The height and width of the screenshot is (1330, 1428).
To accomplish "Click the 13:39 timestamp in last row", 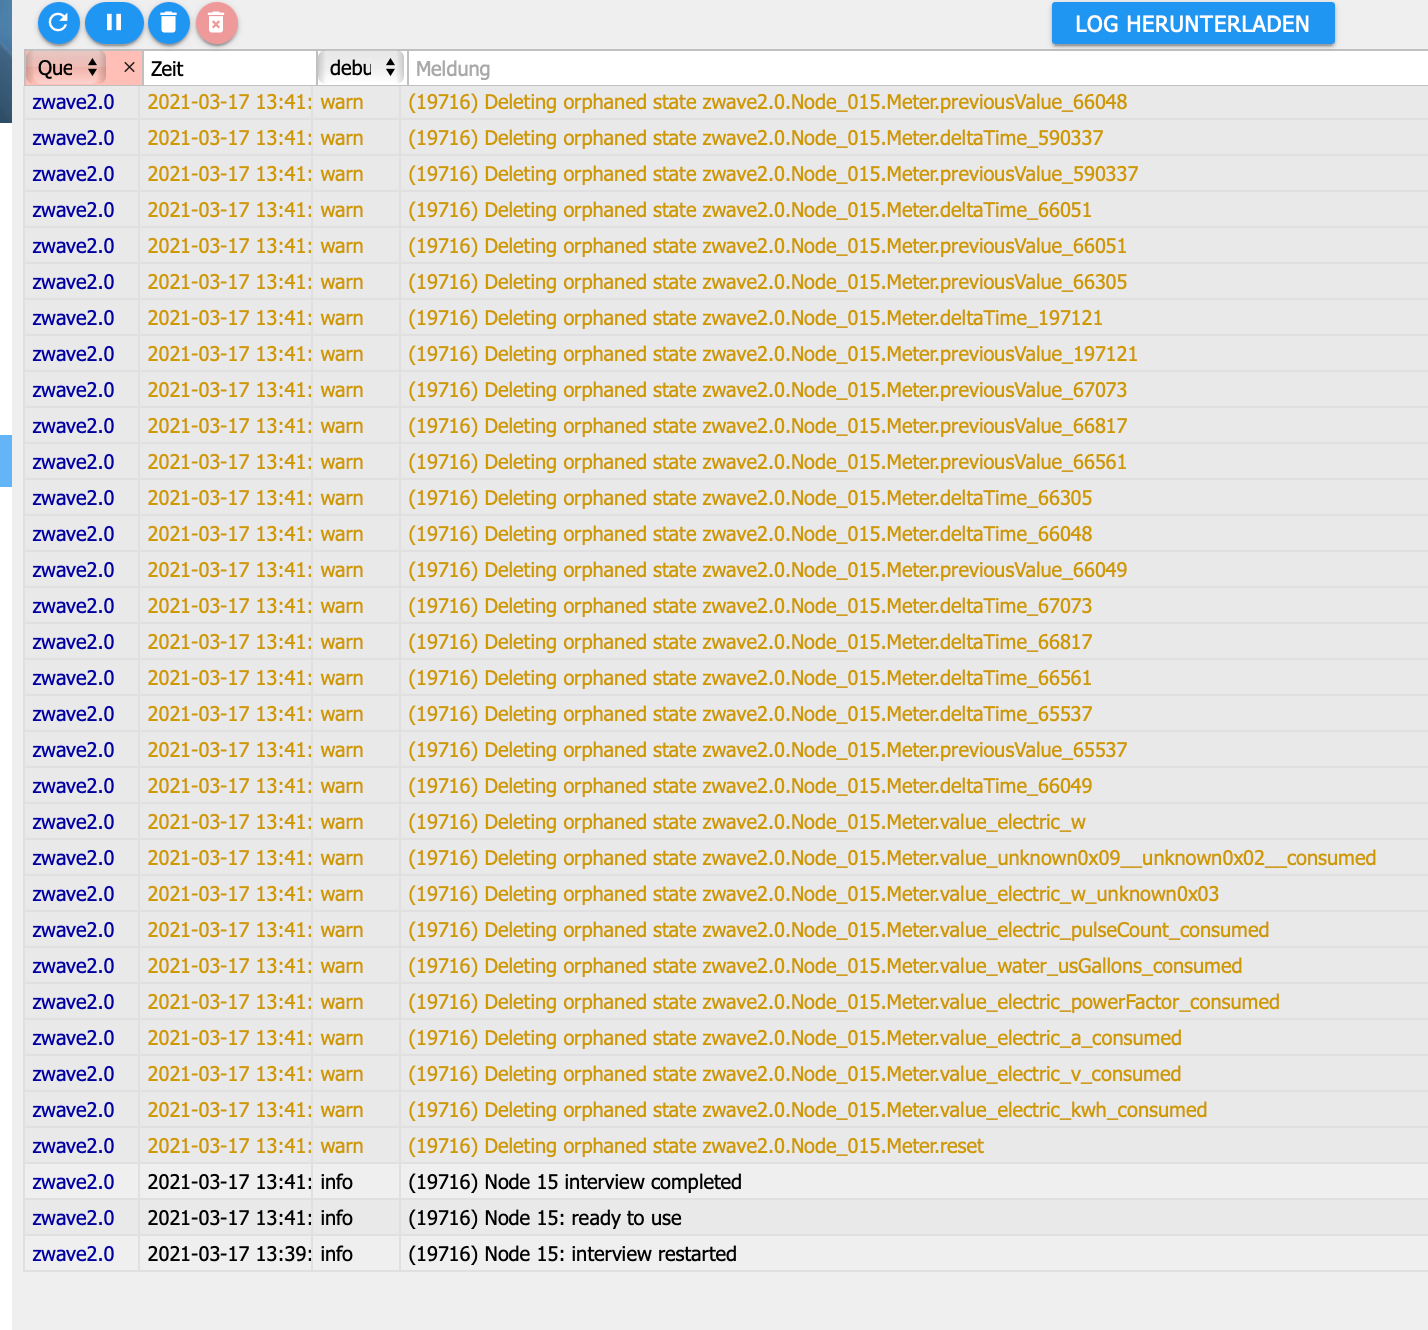I will (229, 1254).
